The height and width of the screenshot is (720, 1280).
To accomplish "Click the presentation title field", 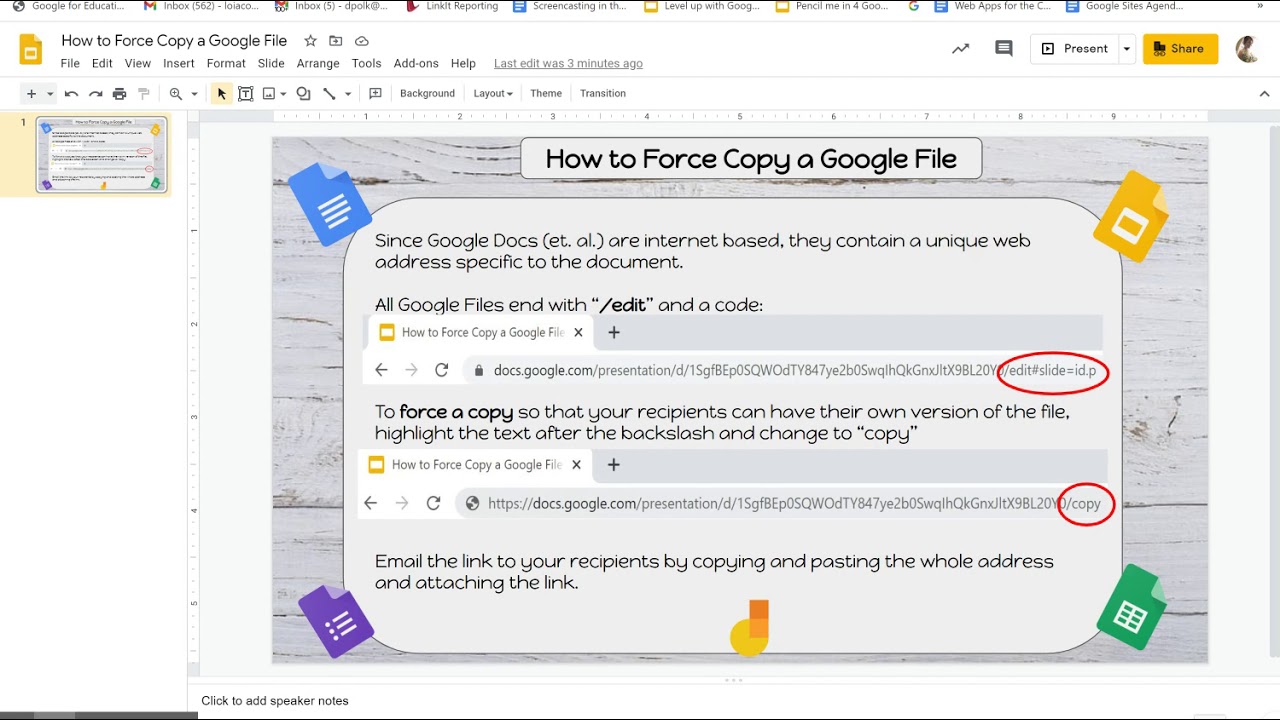I will (x=174, y=41).
